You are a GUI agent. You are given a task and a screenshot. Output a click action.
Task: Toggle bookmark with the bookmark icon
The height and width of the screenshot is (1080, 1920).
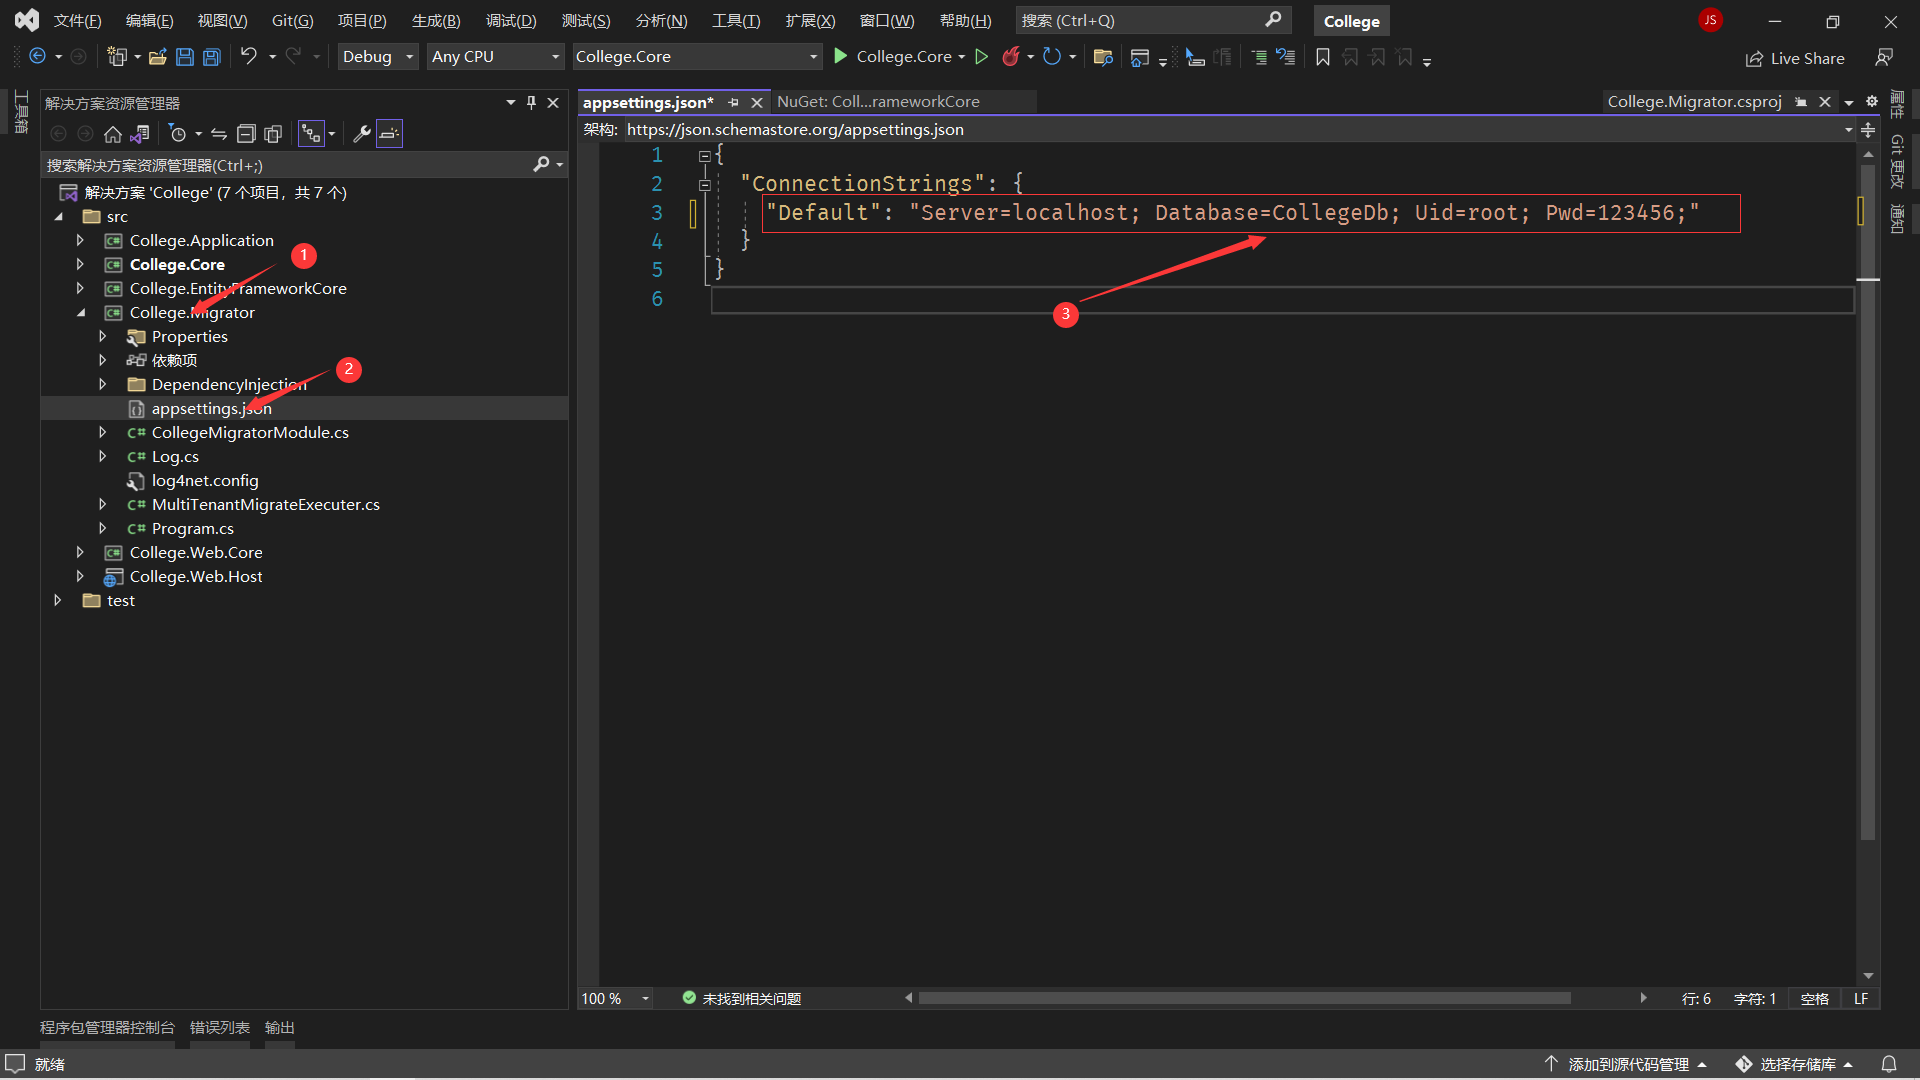1323,57
